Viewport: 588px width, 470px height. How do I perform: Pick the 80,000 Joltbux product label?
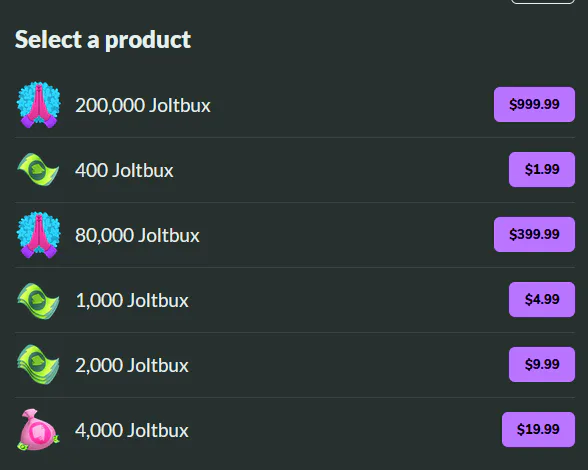pos(137,235)
